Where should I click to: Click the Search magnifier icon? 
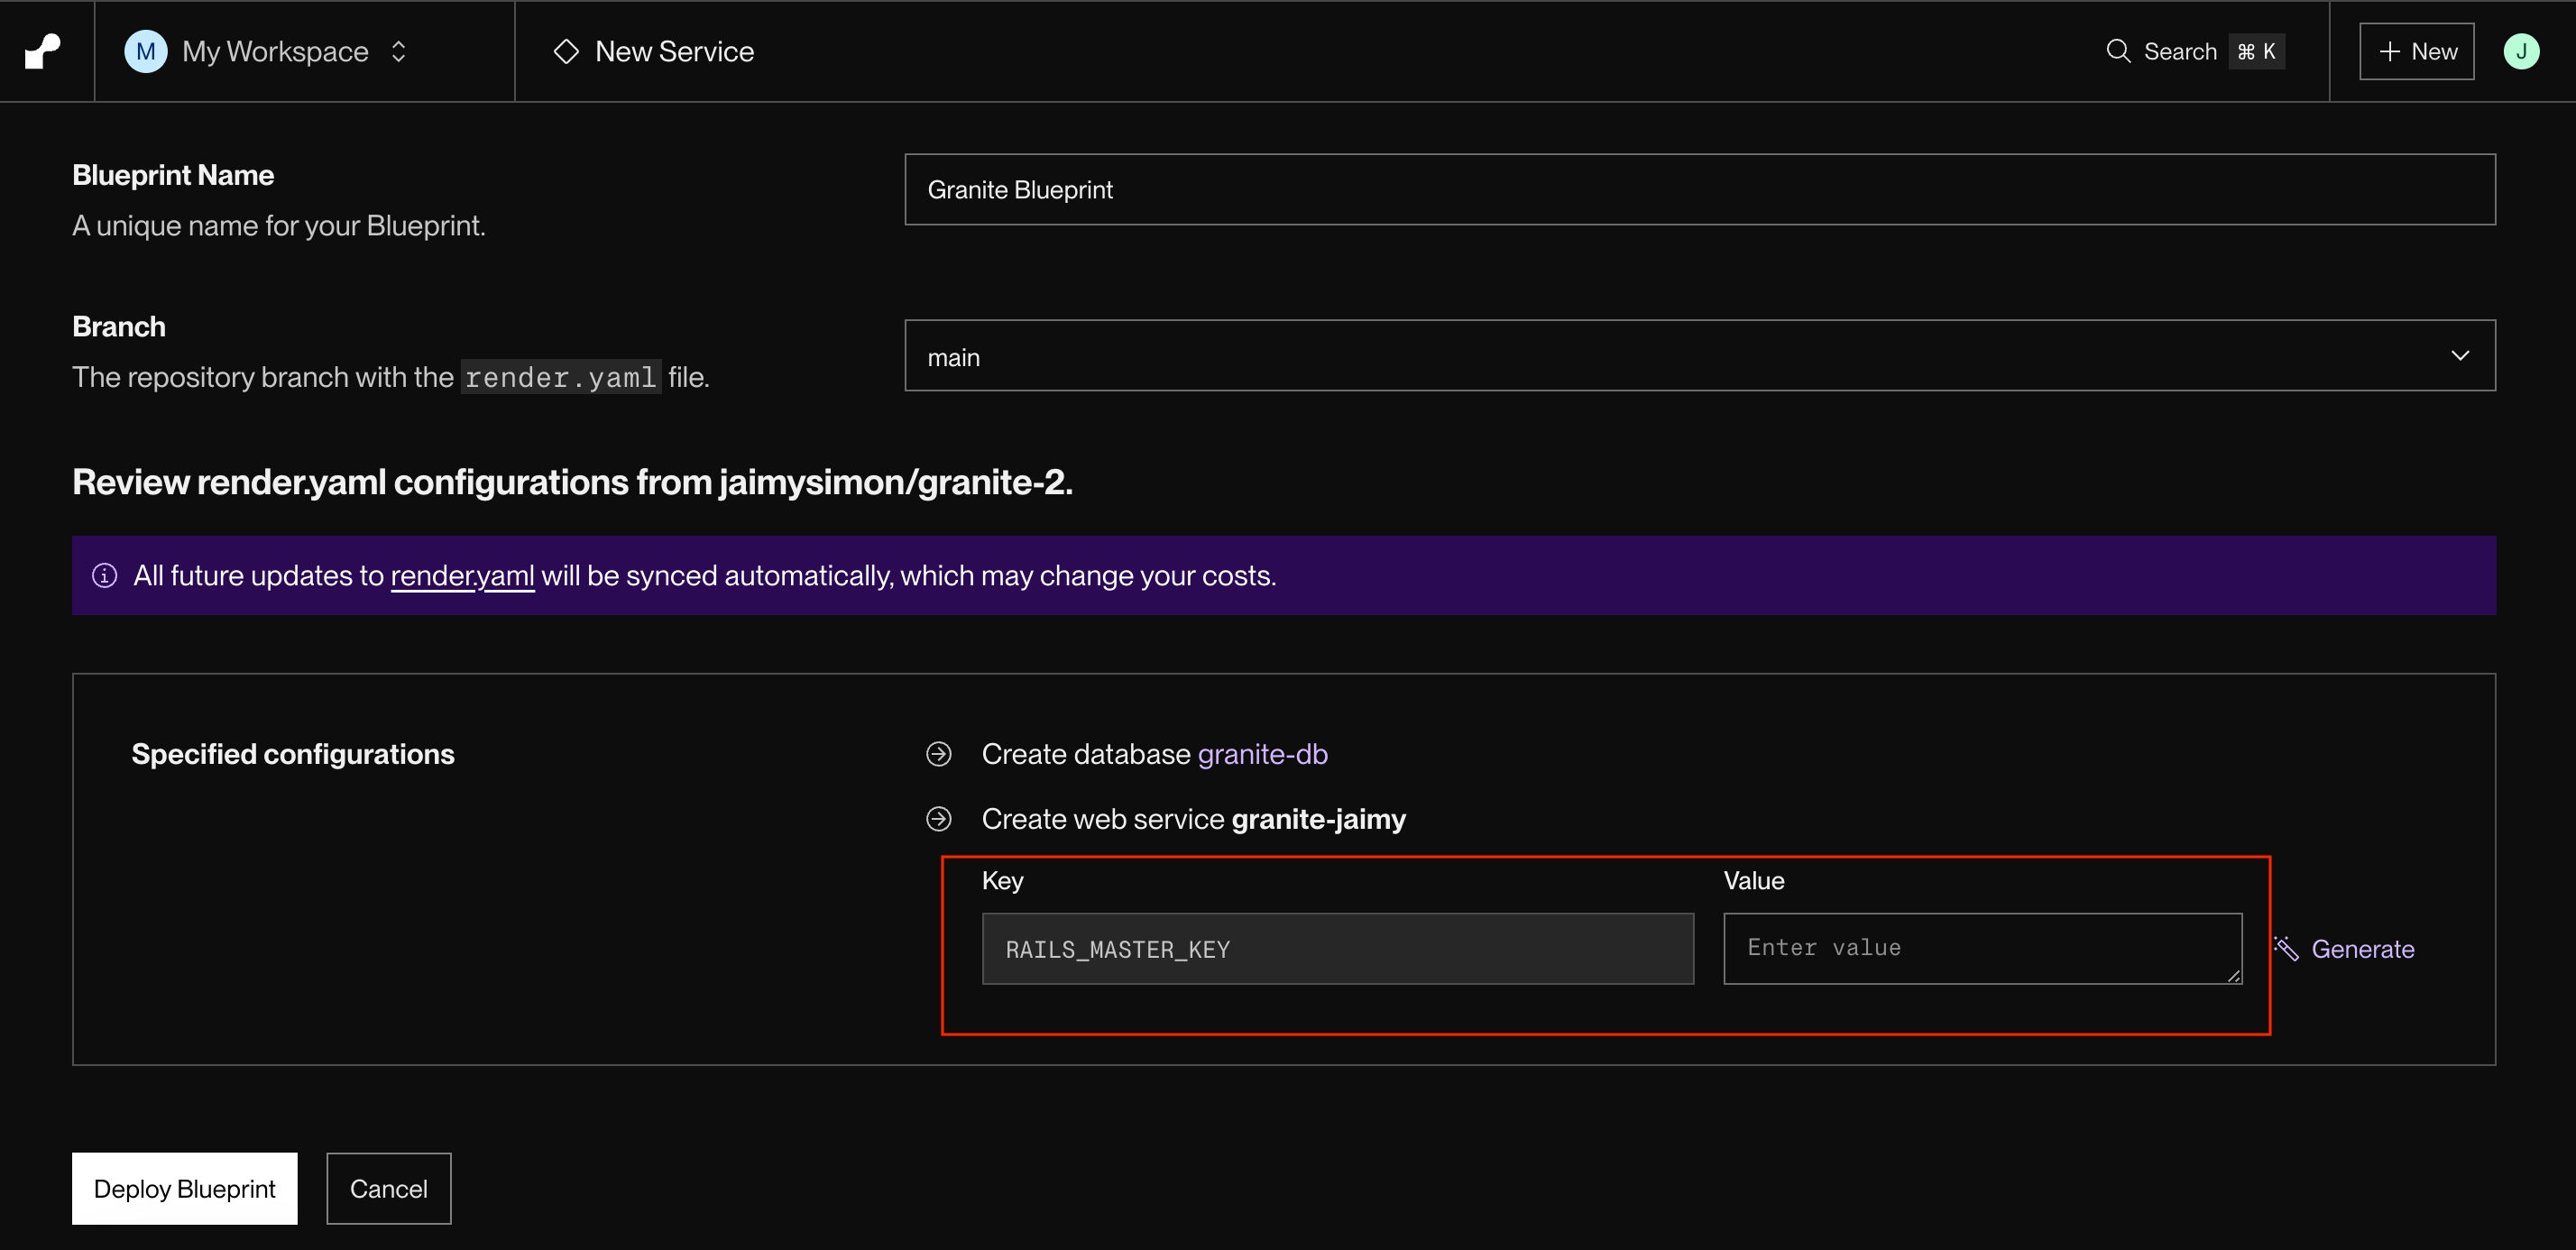pyautogui.click(x=2118, y=51)
